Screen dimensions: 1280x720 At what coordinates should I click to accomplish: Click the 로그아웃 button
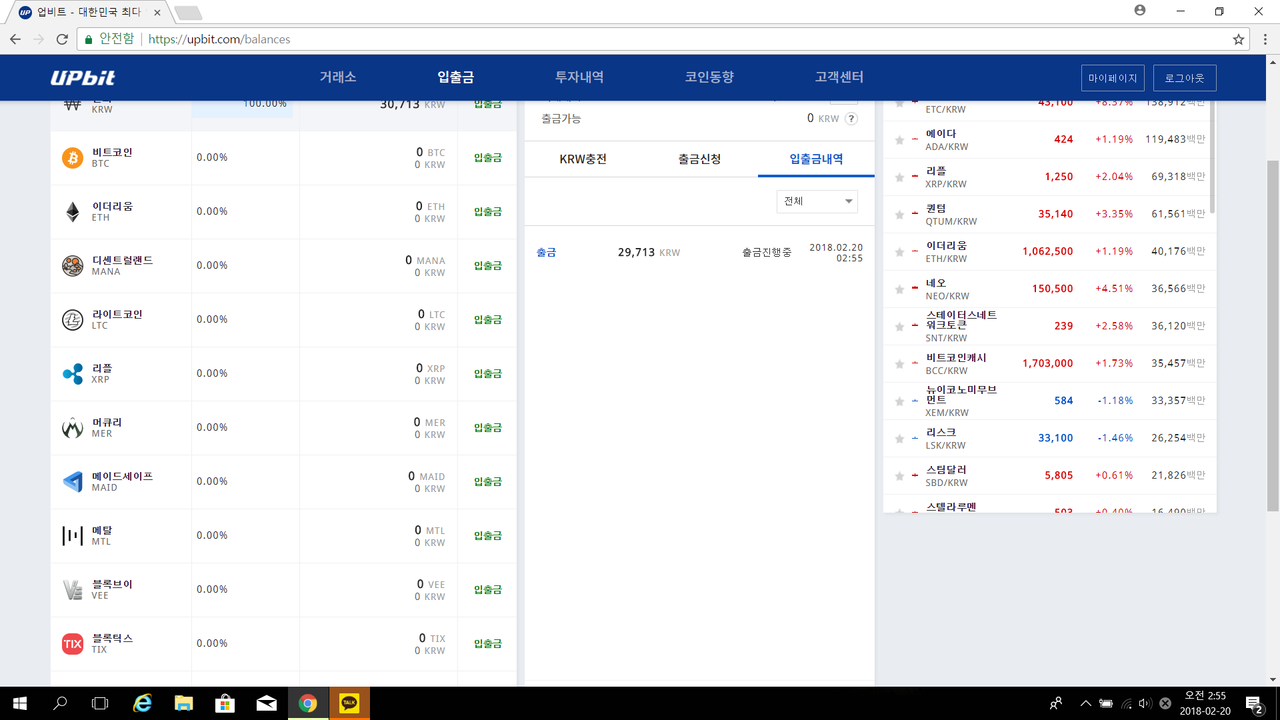point(1185,78)
